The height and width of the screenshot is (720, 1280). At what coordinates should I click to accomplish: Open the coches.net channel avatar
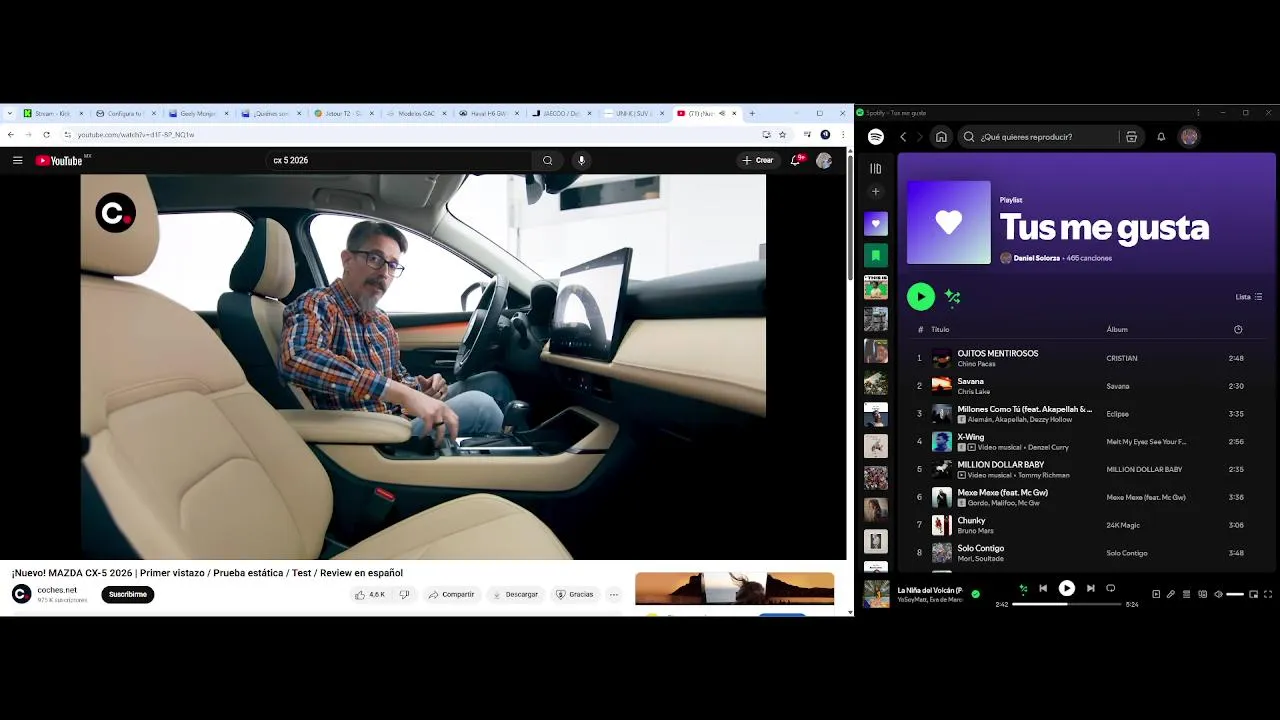pos(21,594)
